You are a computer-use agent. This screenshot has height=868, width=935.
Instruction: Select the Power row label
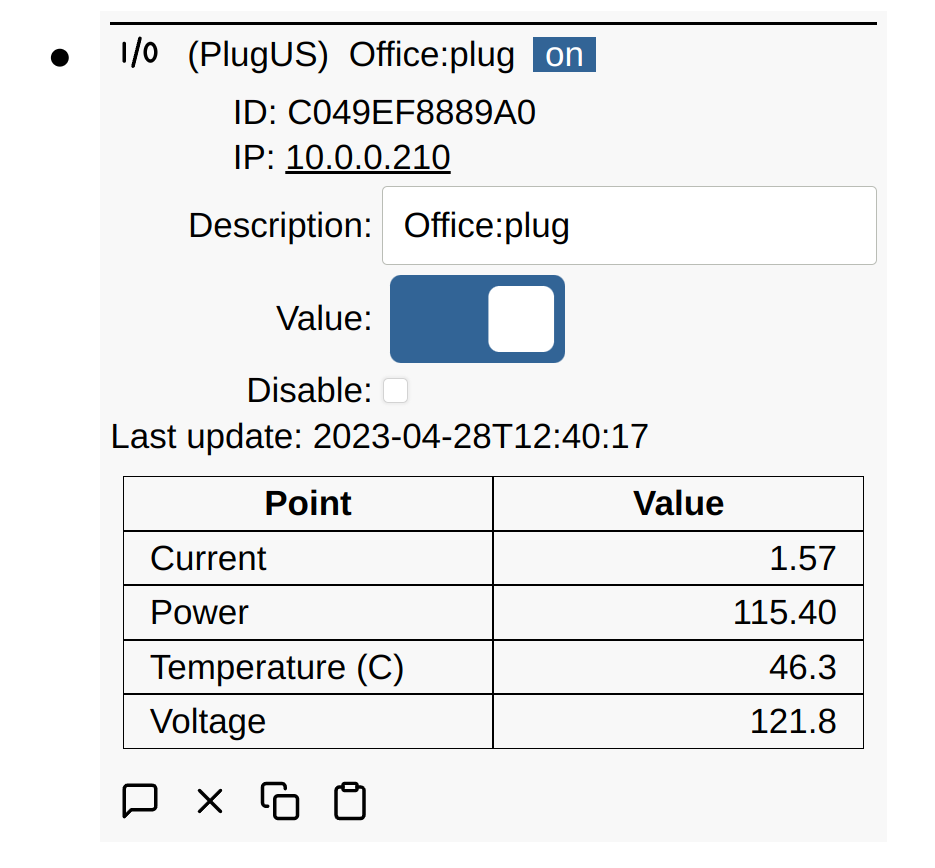click(x=200, y=612)
